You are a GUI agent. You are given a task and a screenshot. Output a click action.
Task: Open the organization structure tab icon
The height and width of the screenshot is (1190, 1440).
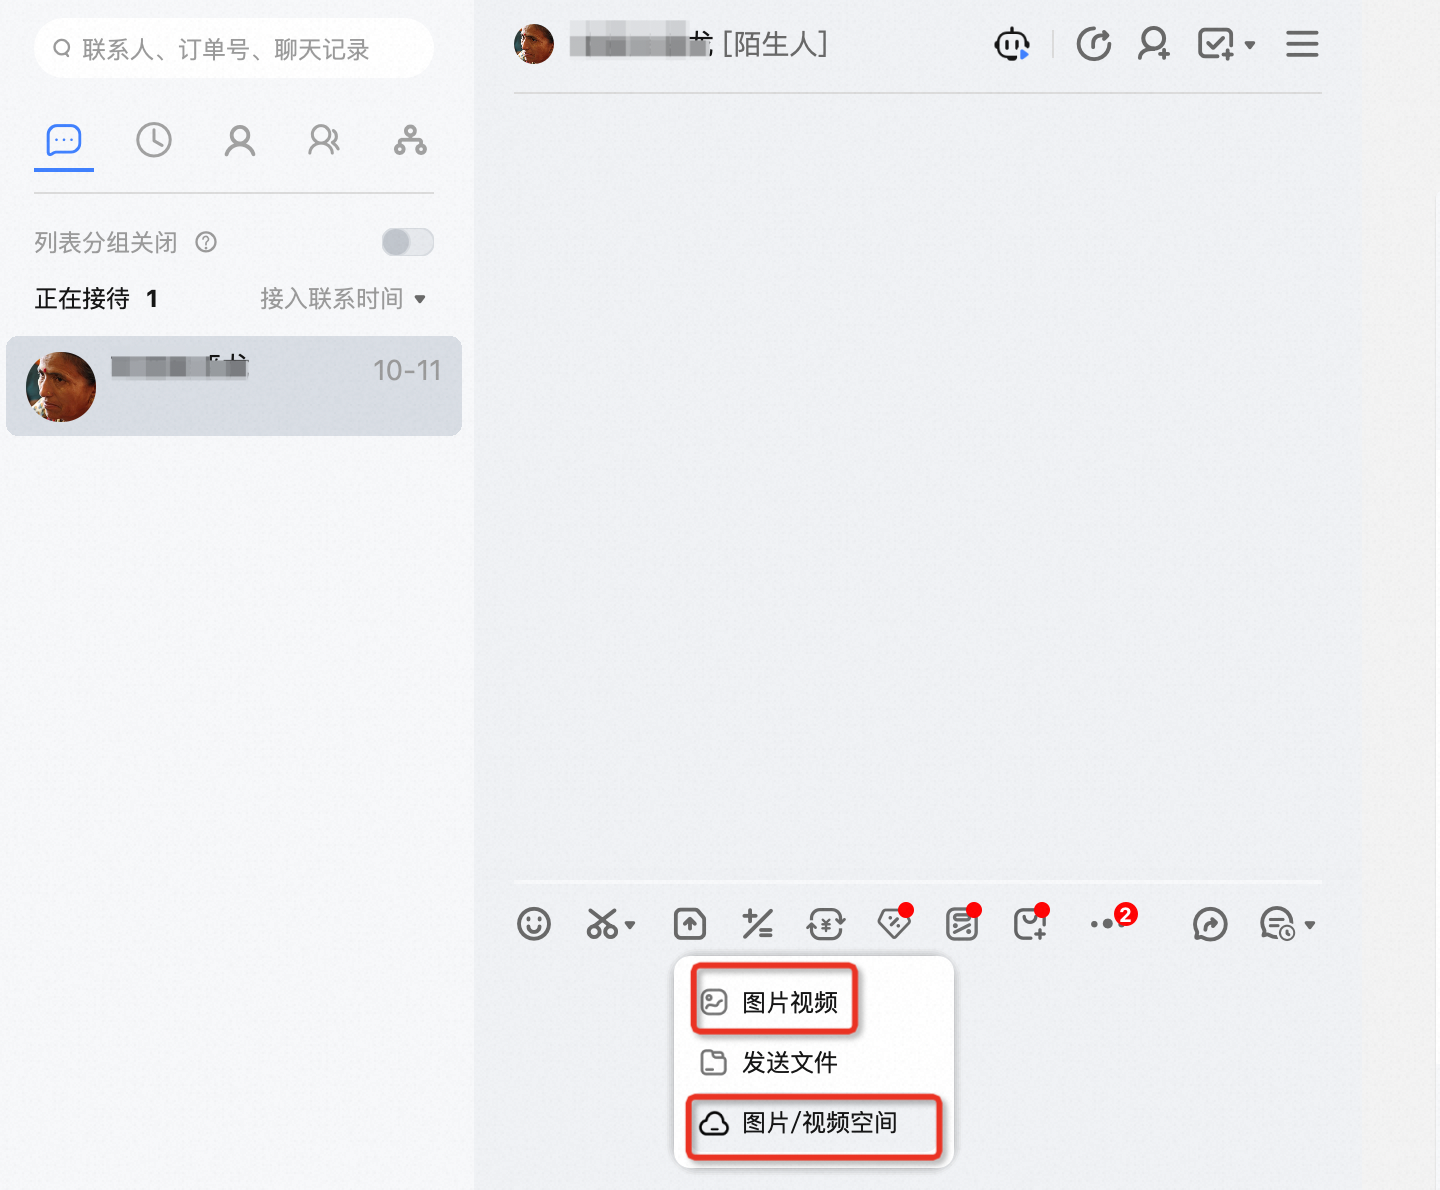pyautogui.click(x=410, y=140)
